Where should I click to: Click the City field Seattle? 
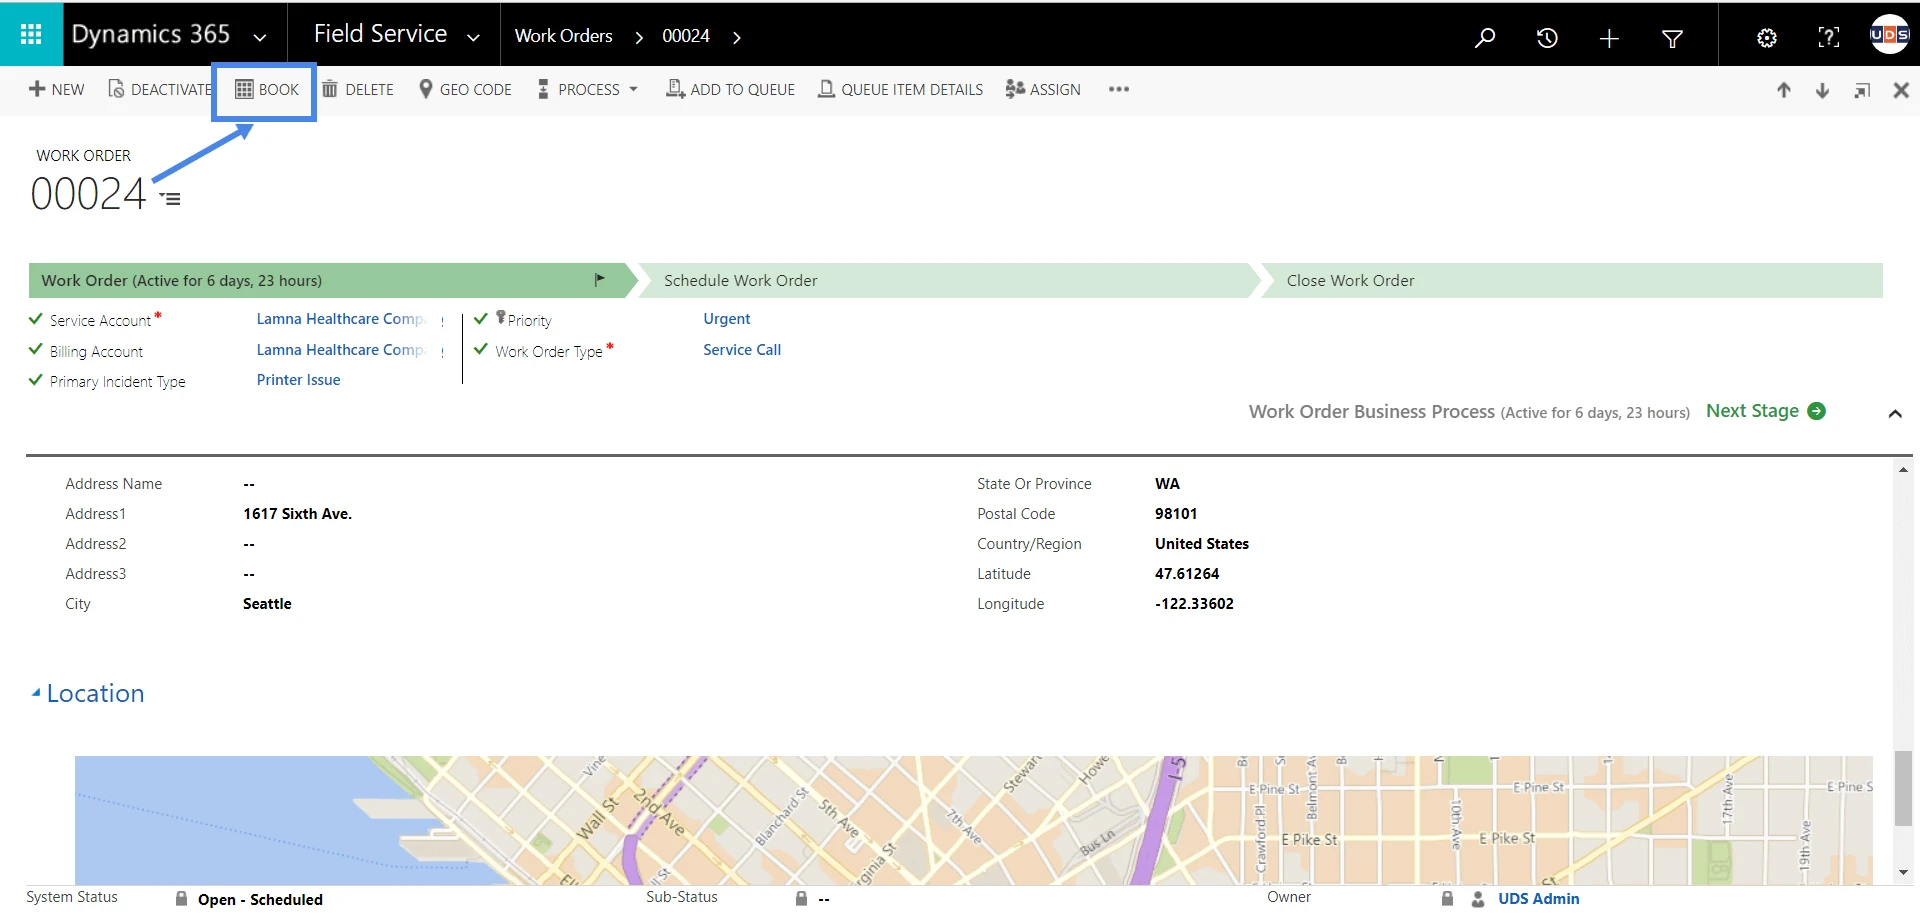click(x=267, y=604)
